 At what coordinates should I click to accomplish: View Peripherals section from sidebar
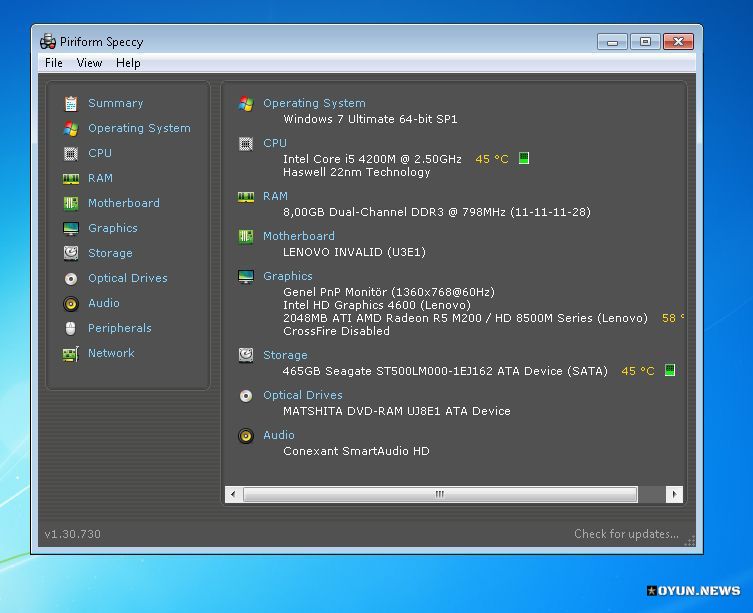click(x=120, y=328)
